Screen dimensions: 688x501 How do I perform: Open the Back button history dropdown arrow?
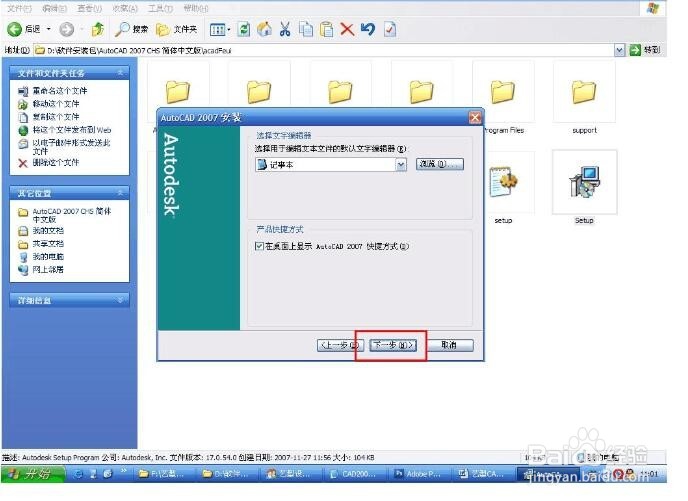tap(48, 29)
